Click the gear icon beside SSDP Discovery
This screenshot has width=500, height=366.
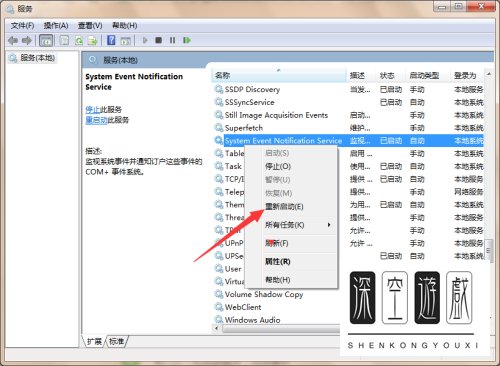tap(219, 89)
